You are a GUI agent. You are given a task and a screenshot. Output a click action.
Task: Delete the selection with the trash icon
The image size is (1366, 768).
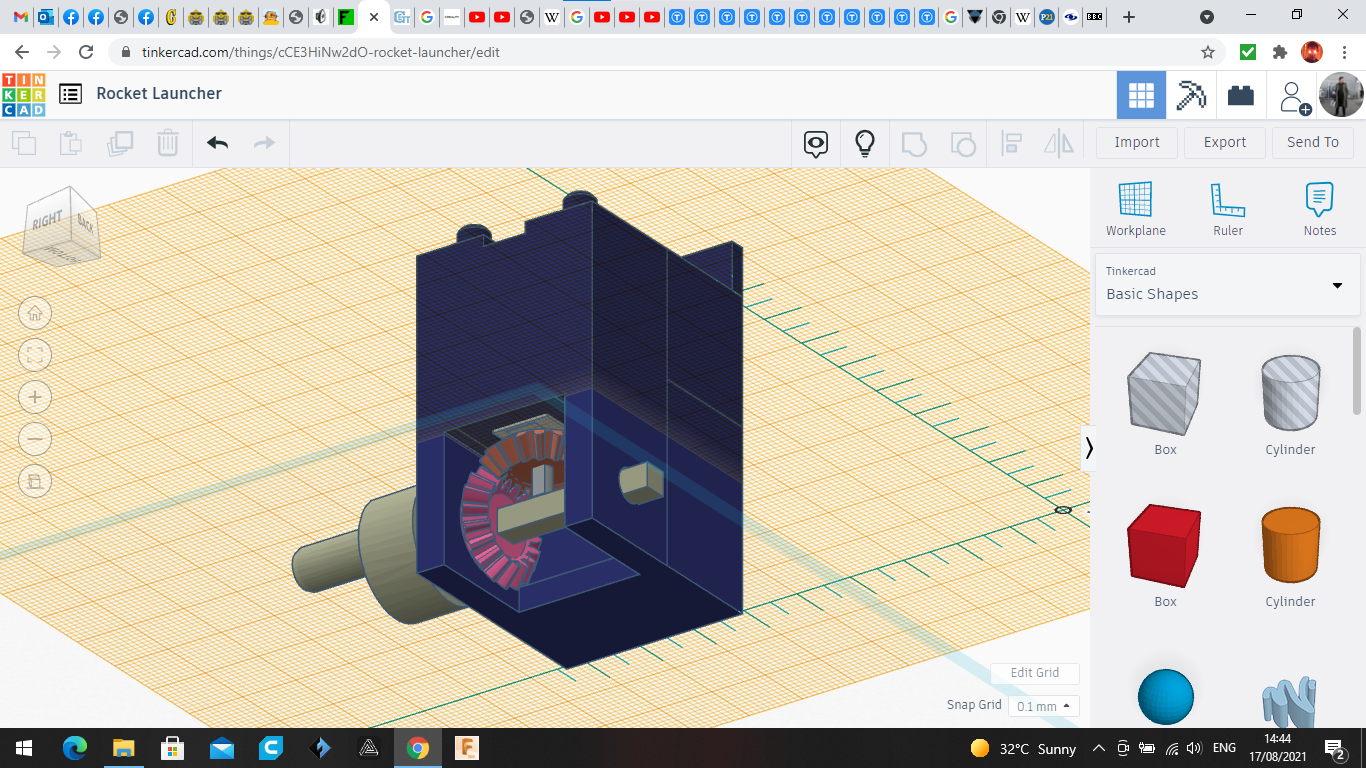168,143
